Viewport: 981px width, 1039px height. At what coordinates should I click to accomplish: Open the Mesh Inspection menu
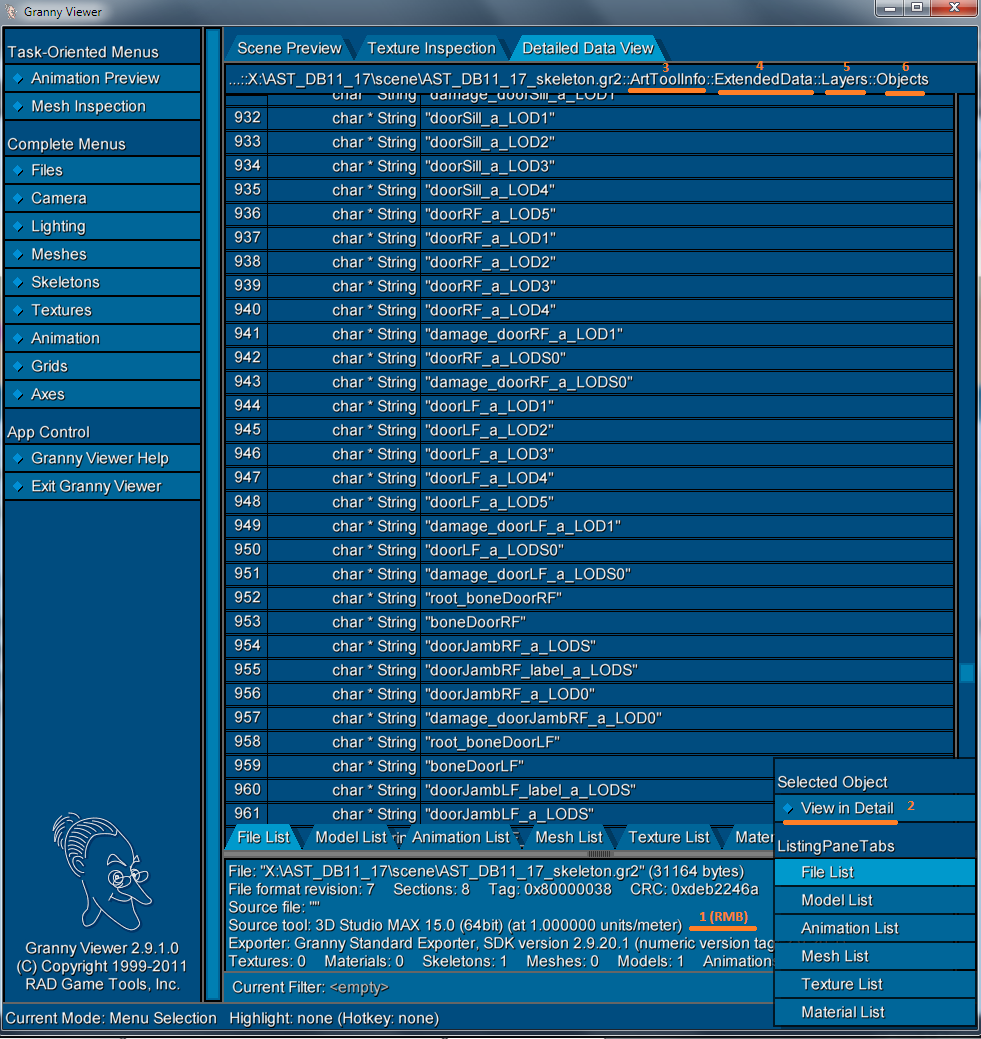(x=88, y=106)
